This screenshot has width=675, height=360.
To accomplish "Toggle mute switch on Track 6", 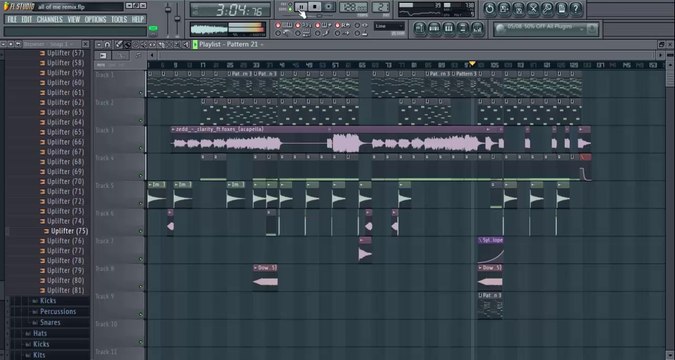I will pyautogui.click(x=141, y=231).
